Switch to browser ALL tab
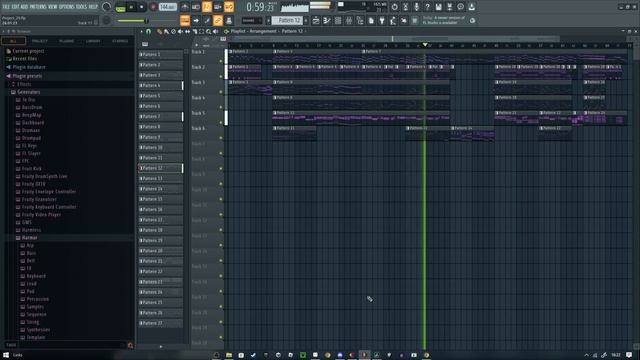This screenshot has width=640, height=360. pyautogui.click(x=13, y=41)
